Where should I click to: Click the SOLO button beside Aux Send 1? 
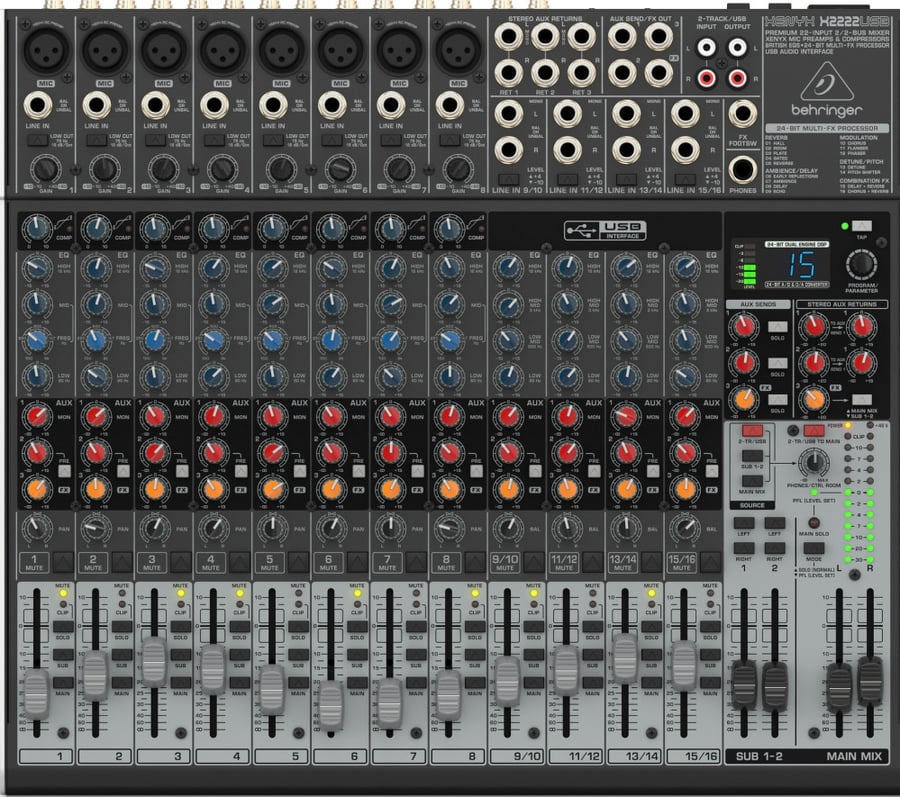point(778,328)
